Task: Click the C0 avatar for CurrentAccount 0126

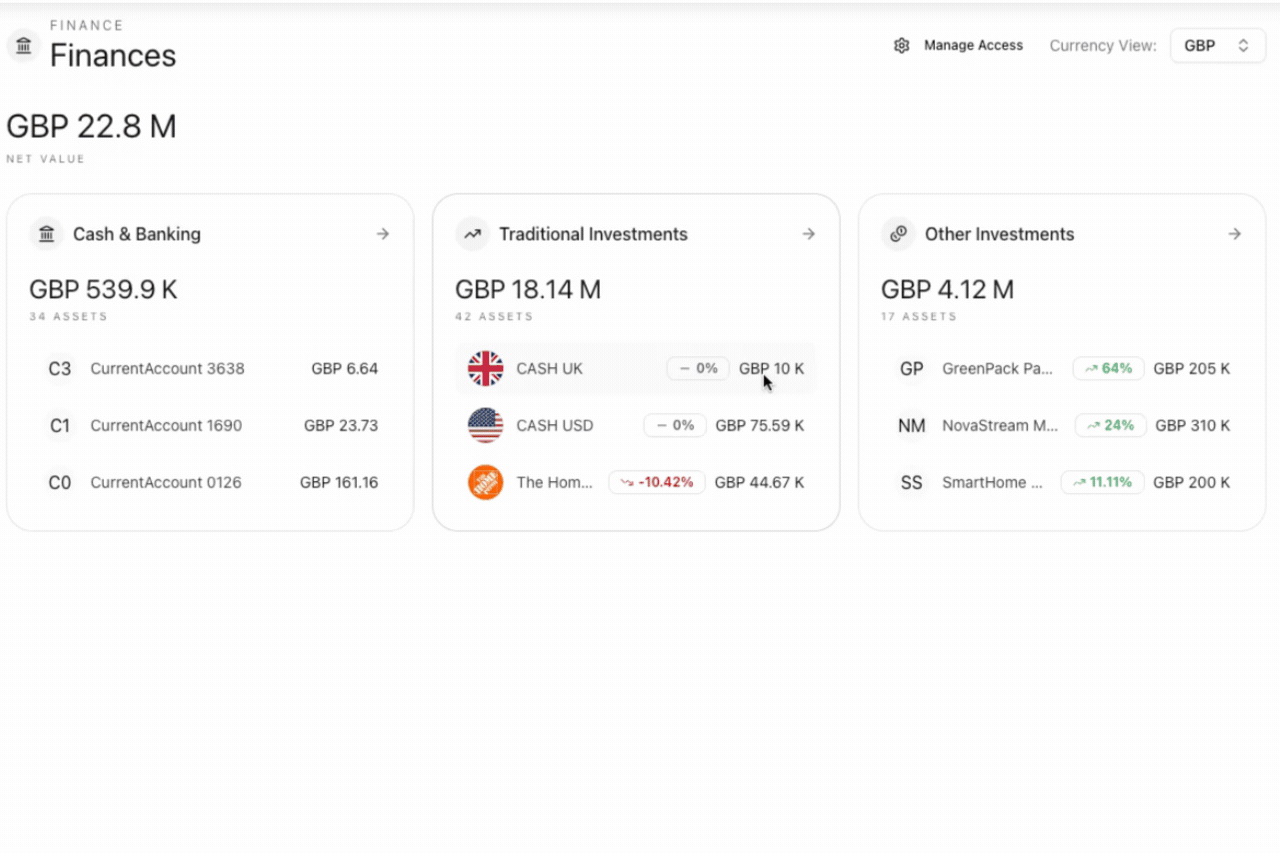Action: (60, 482)
